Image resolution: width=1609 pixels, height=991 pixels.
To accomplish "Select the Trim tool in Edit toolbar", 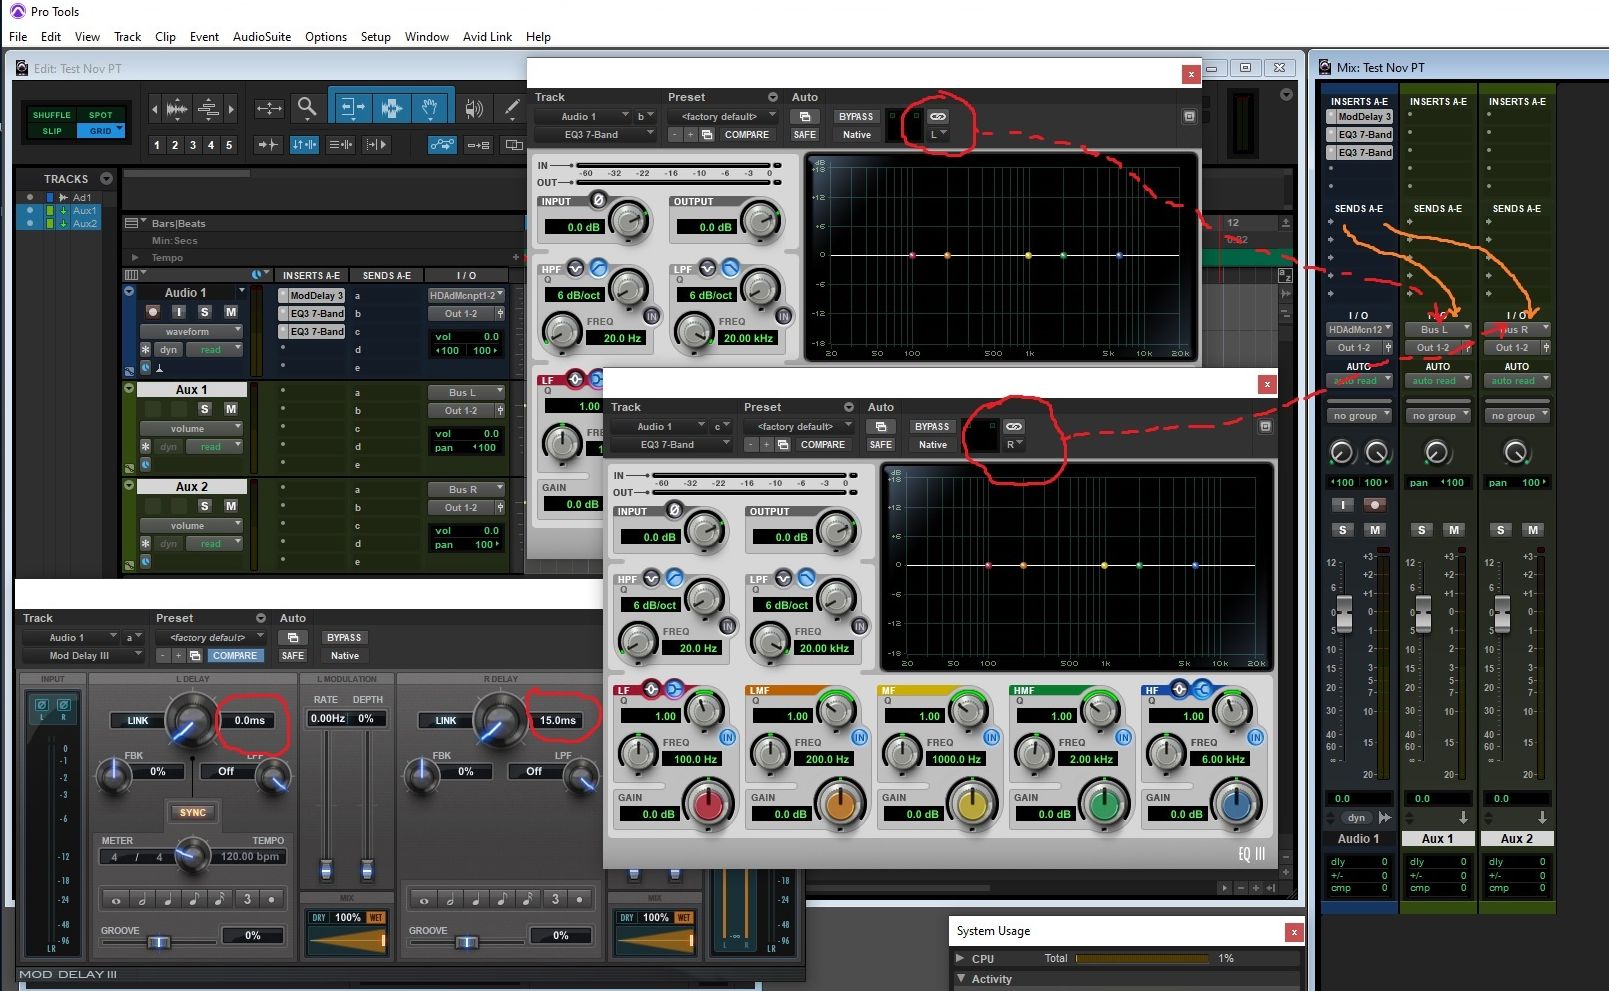I will click(352, 107).
